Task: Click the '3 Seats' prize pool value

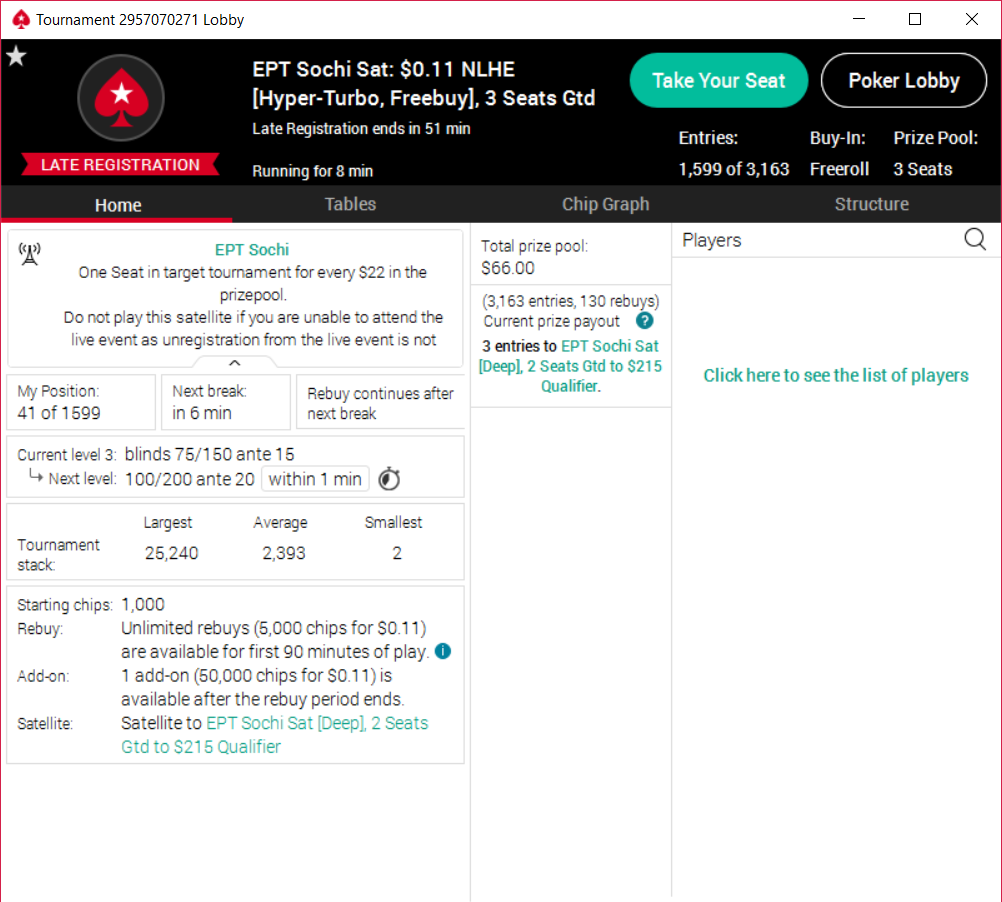Action: pyautogui.click(x=923, y=169)
